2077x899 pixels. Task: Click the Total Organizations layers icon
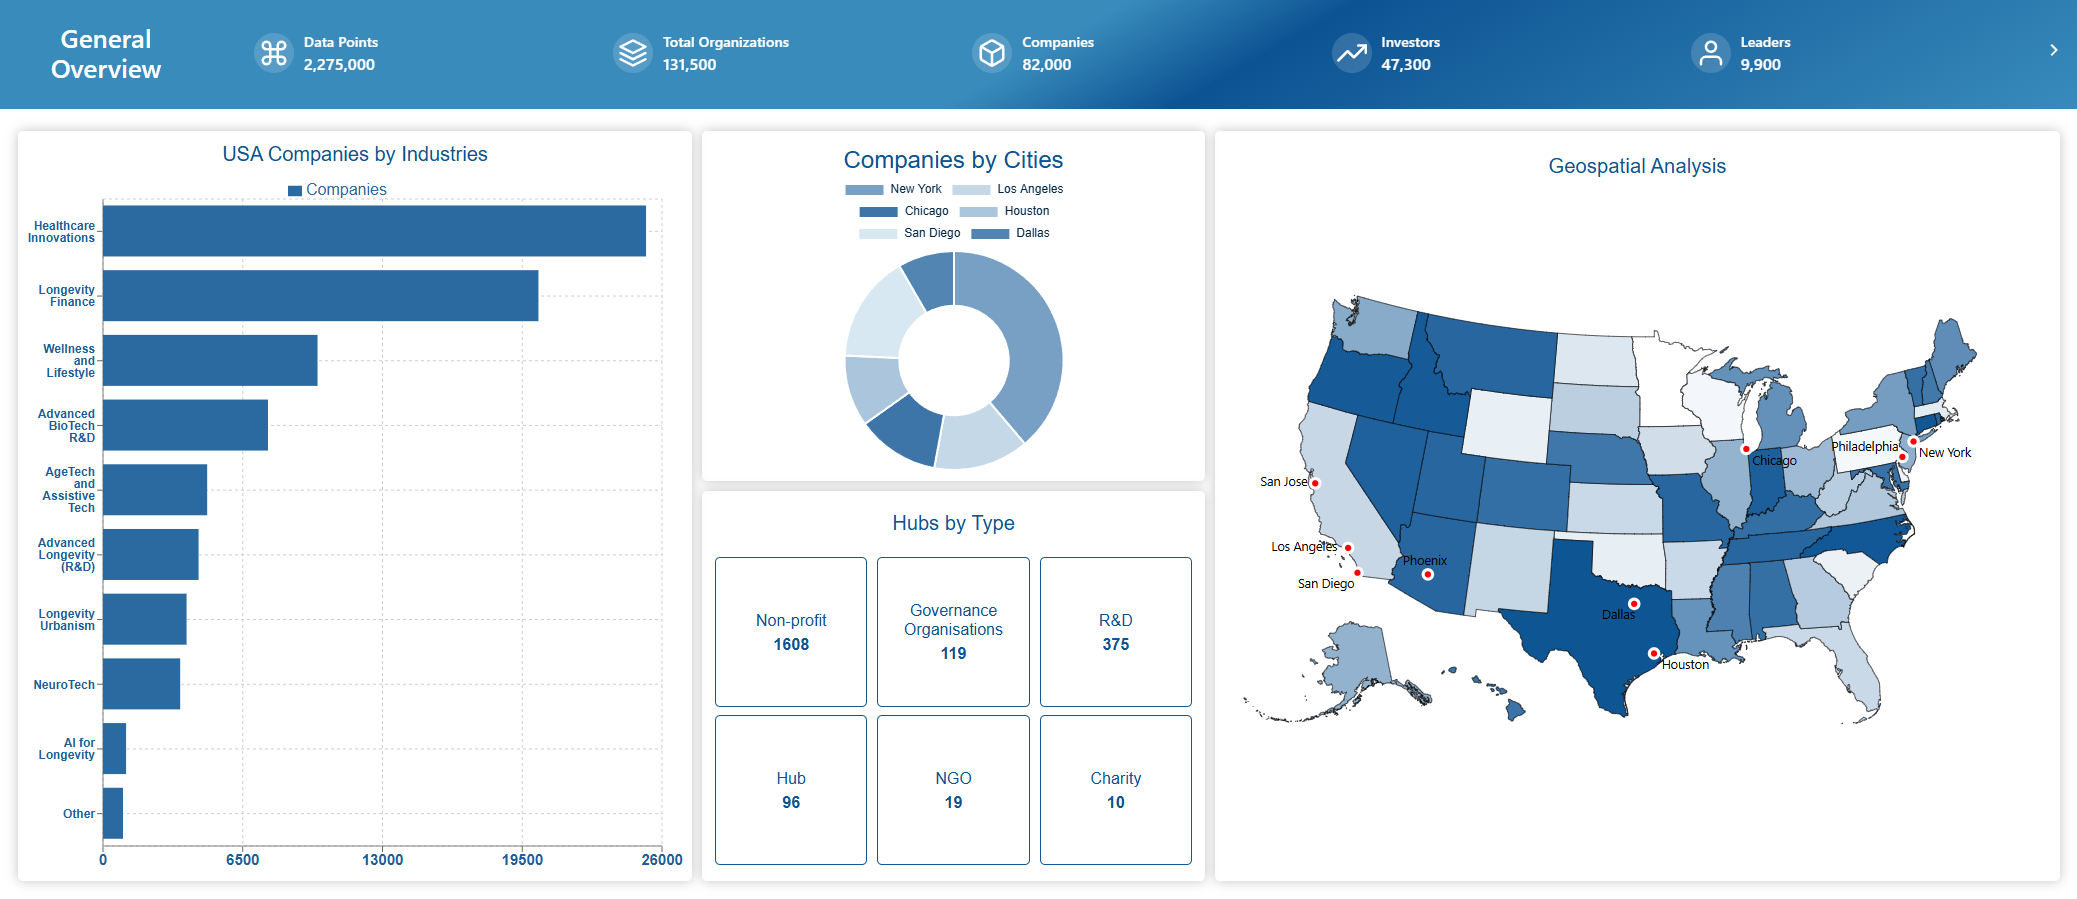632,53
